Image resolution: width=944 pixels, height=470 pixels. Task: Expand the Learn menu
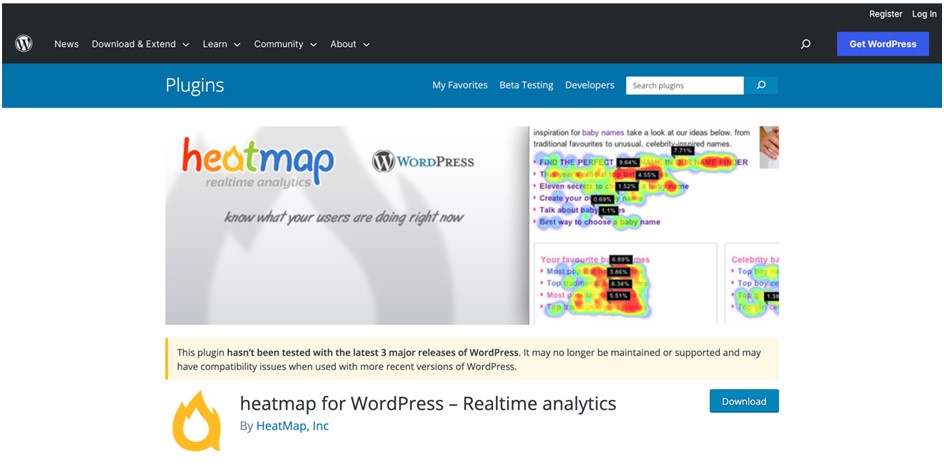(222, 44)
